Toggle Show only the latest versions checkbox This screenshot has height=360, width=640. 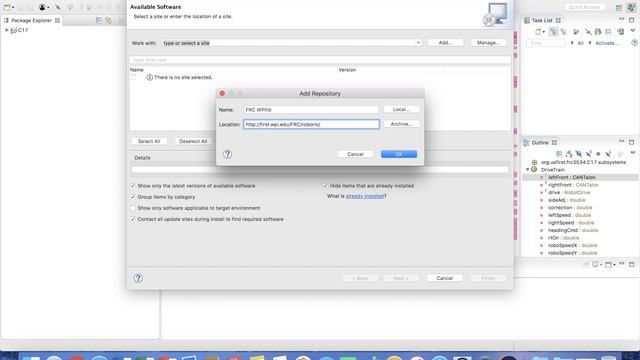133,186
